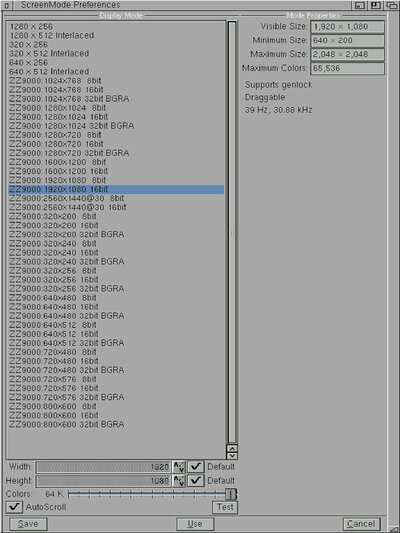
Task: Click highlighted ZZ9000:1920x1080 16bit mode
Action: tap(116, 189)
